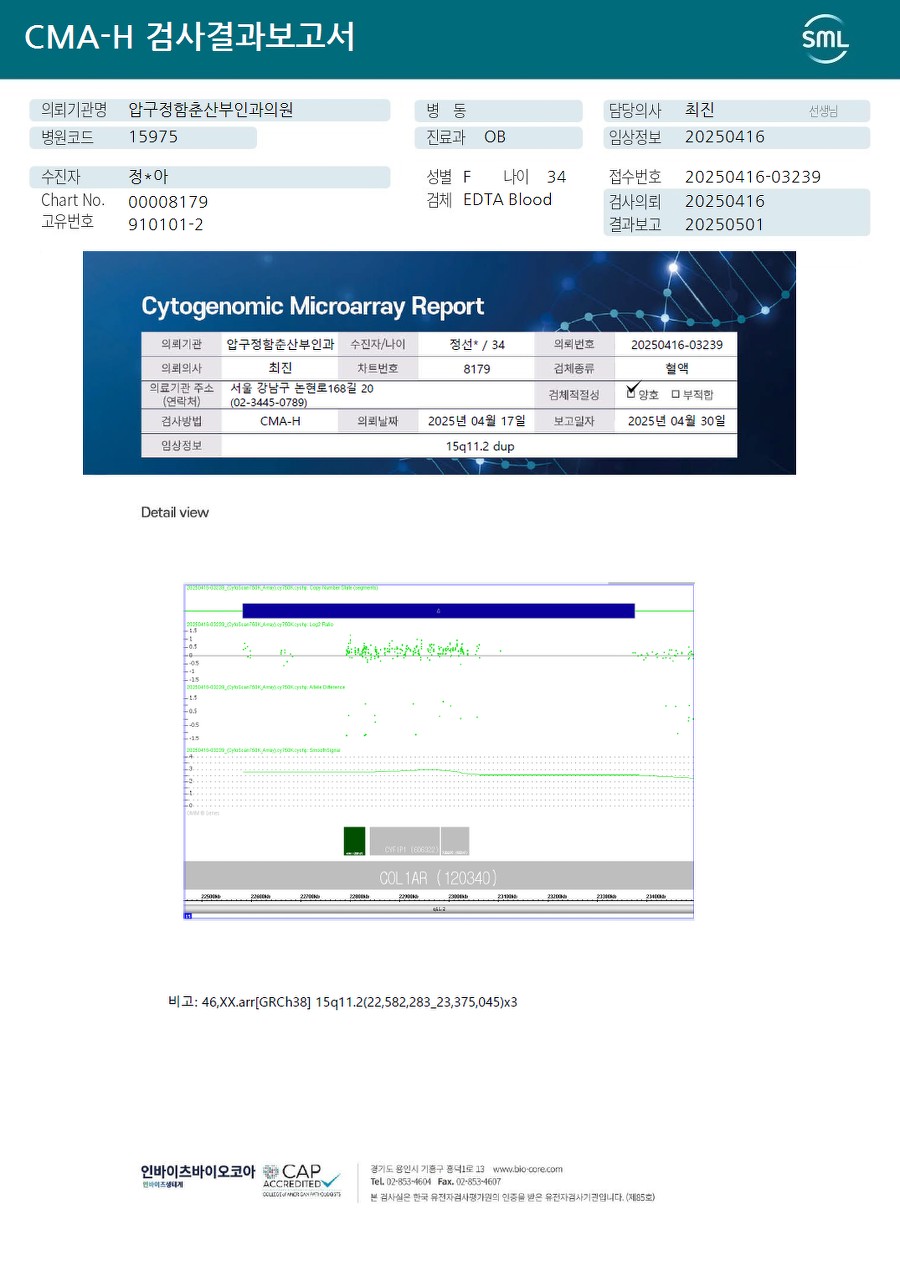
Task: Select the CYFIP1 (606322) gene box
Action: [x=404, y=841]
